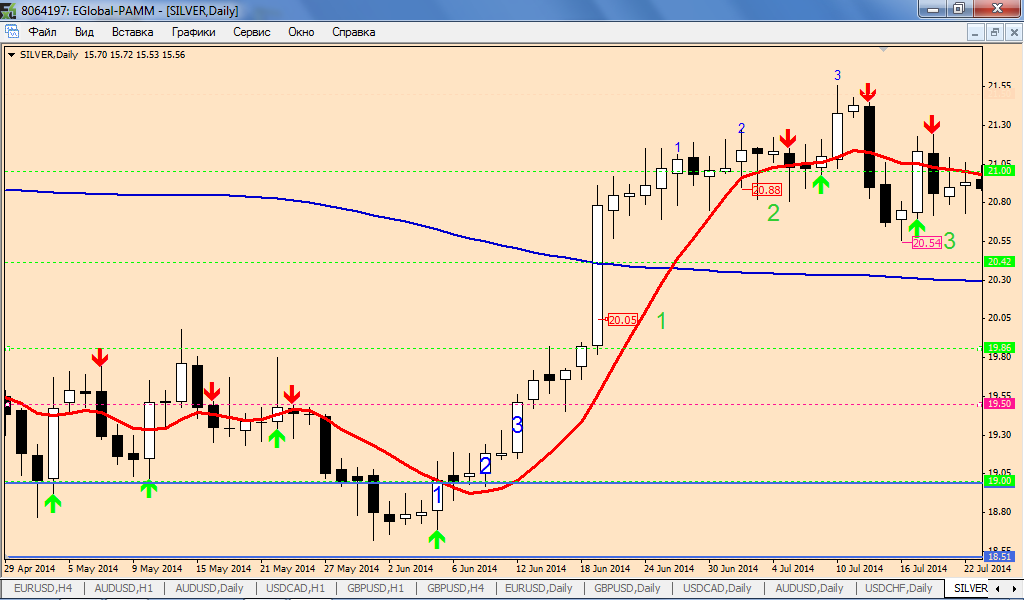Switch to the AUDUSD,H1 chart tab
1024x600 pixels.
click(123, 588)
